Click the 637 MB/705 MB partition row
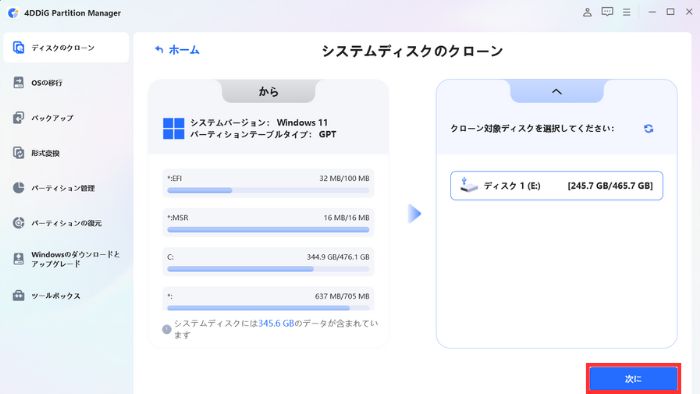Screen dimensions: 700x394 click(x=268, y=300)
